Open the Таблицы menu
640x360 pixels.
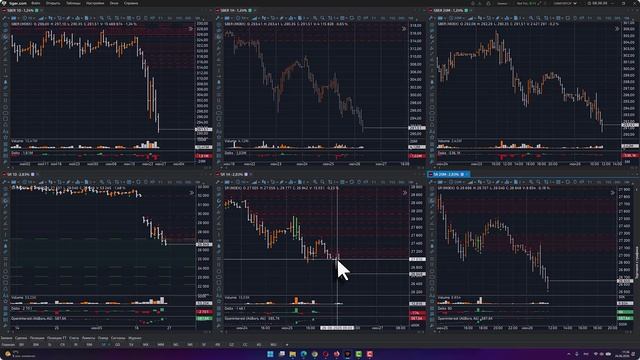pyautogui.click(x=73, y=3)
